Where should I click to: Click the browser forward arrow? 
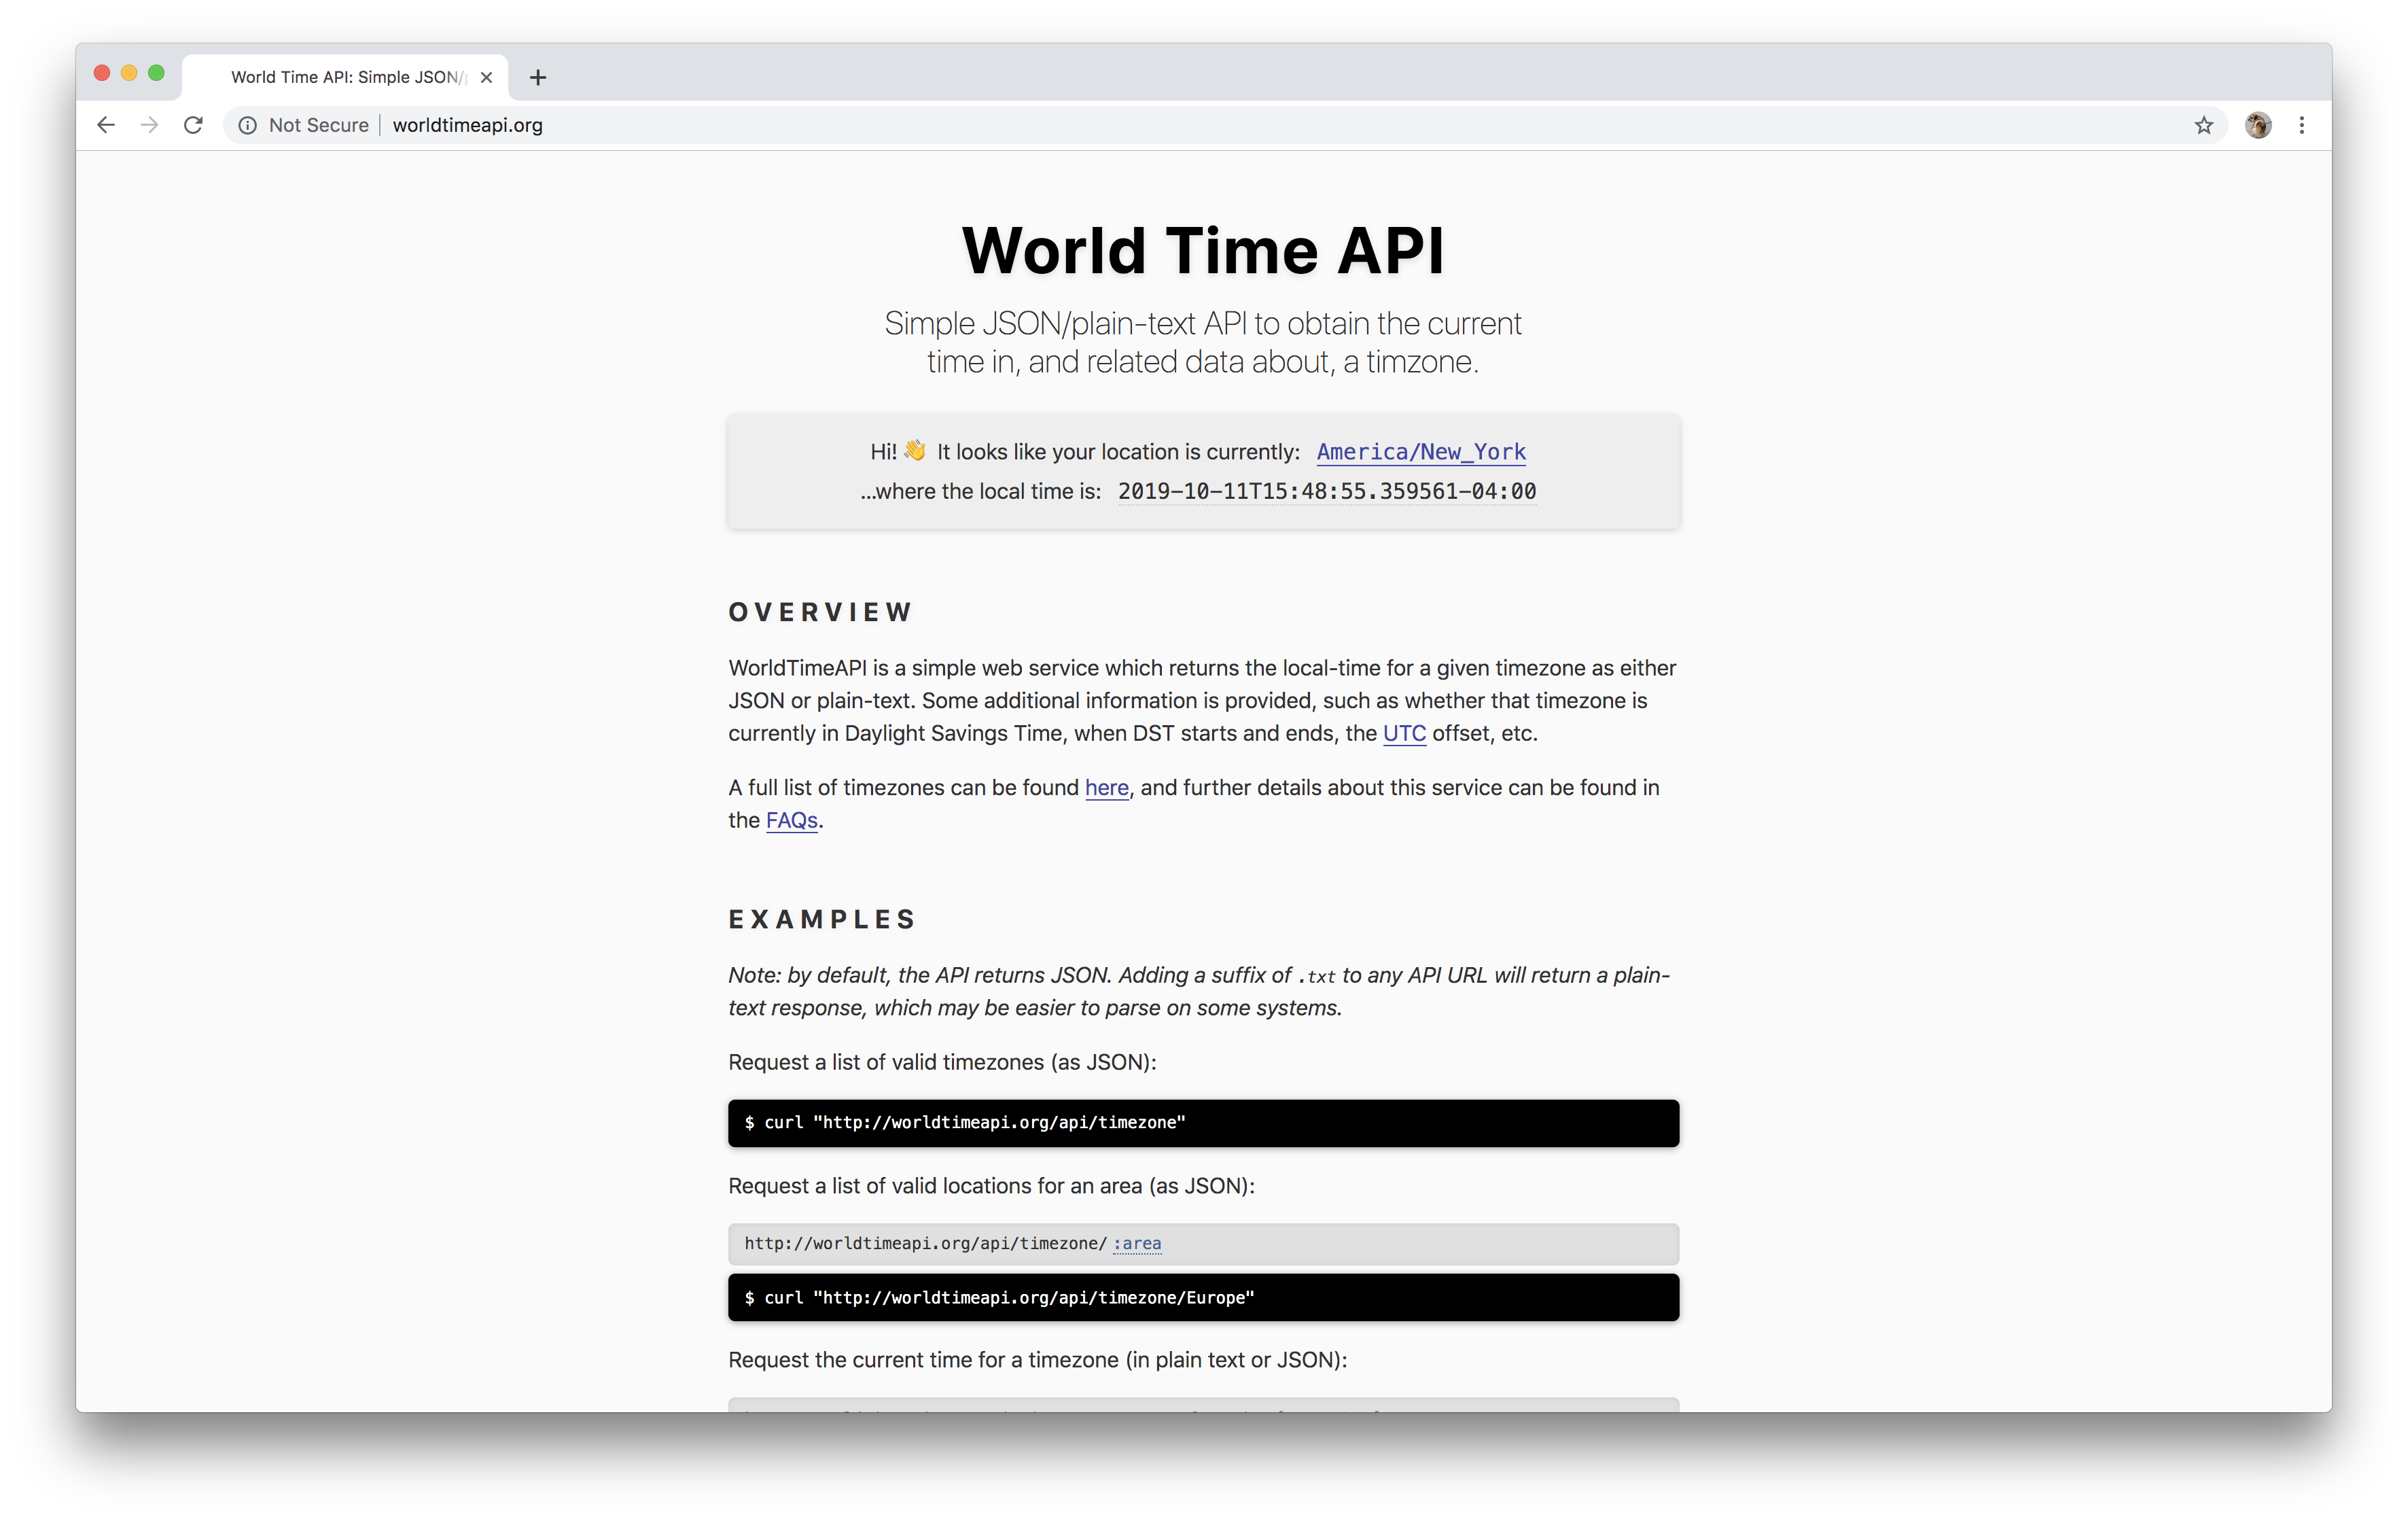coord(149,125)
